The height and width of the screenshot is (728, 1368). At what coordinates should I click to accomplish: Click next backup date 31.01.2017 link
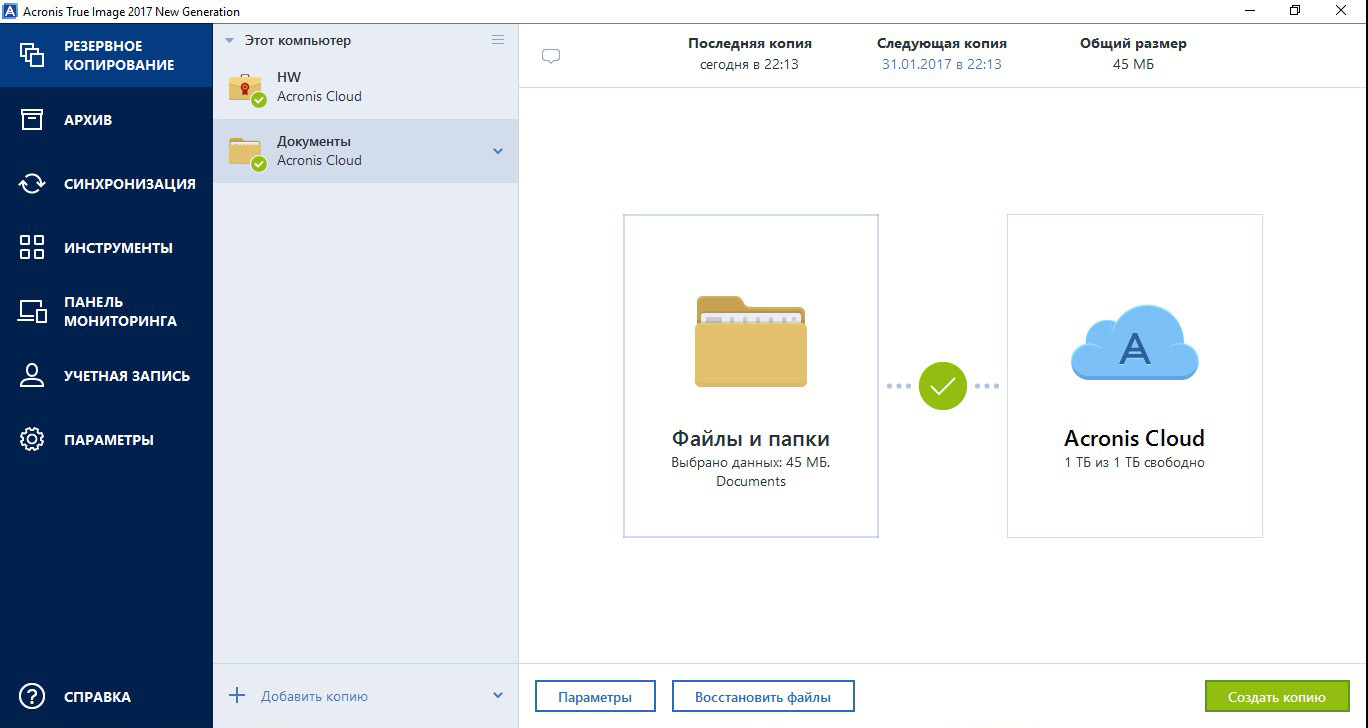(x=941, y=64)
